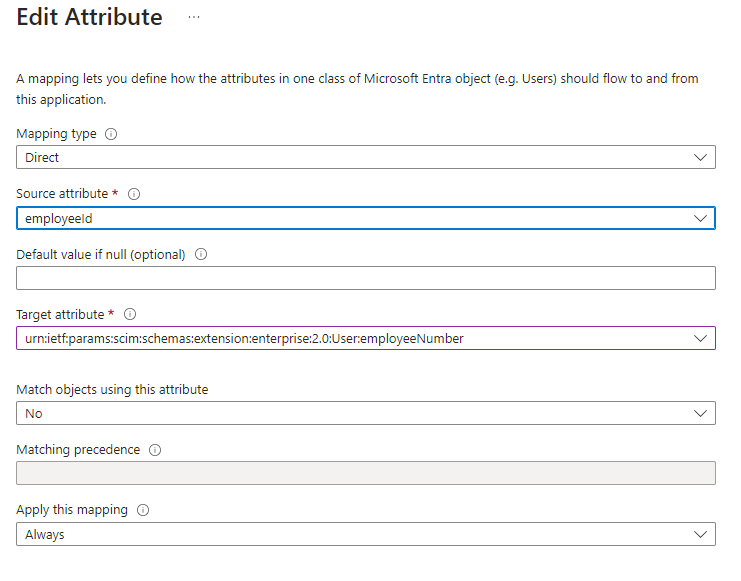Click the Mapping type label

pos(56,134)
